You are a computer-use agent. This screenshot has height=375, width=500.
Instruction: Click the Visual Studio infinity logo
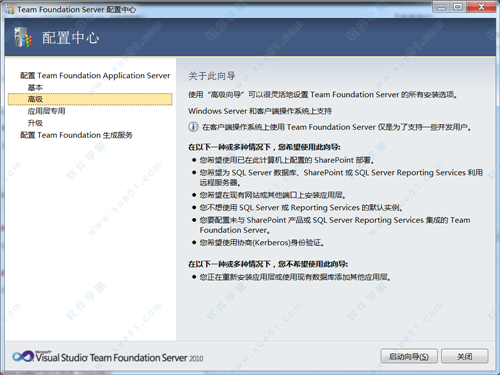coord(23,356)
